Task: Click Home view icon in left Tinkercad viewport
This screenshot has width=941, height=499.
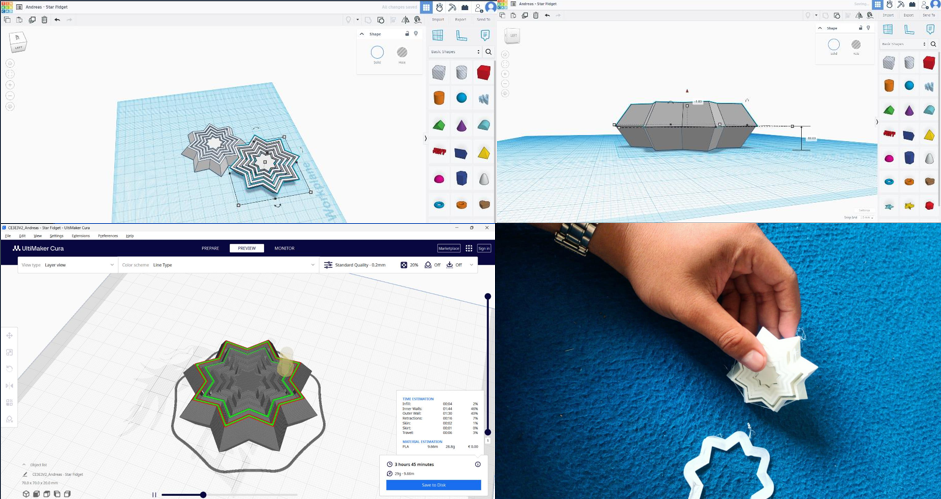Action: click(10, 63)
